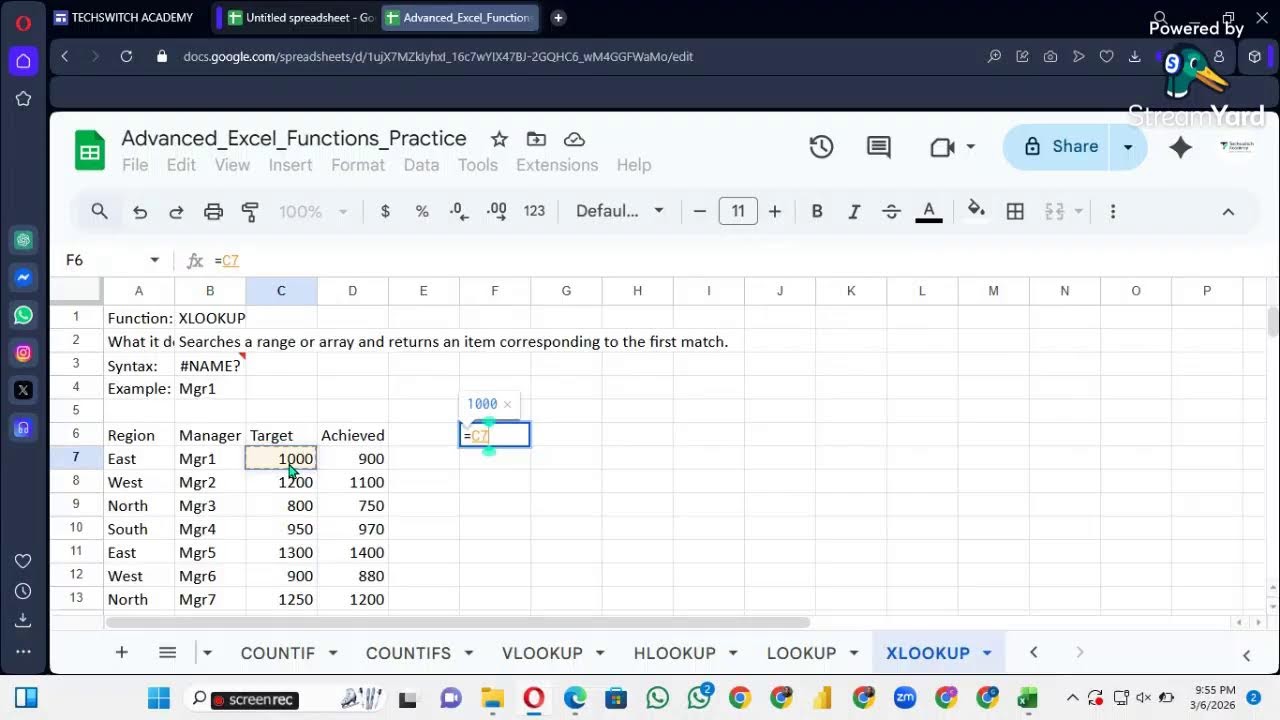Format as percent icon
Image resolution: width=1280 pixels, height=720 pixels.
point(422,211)
